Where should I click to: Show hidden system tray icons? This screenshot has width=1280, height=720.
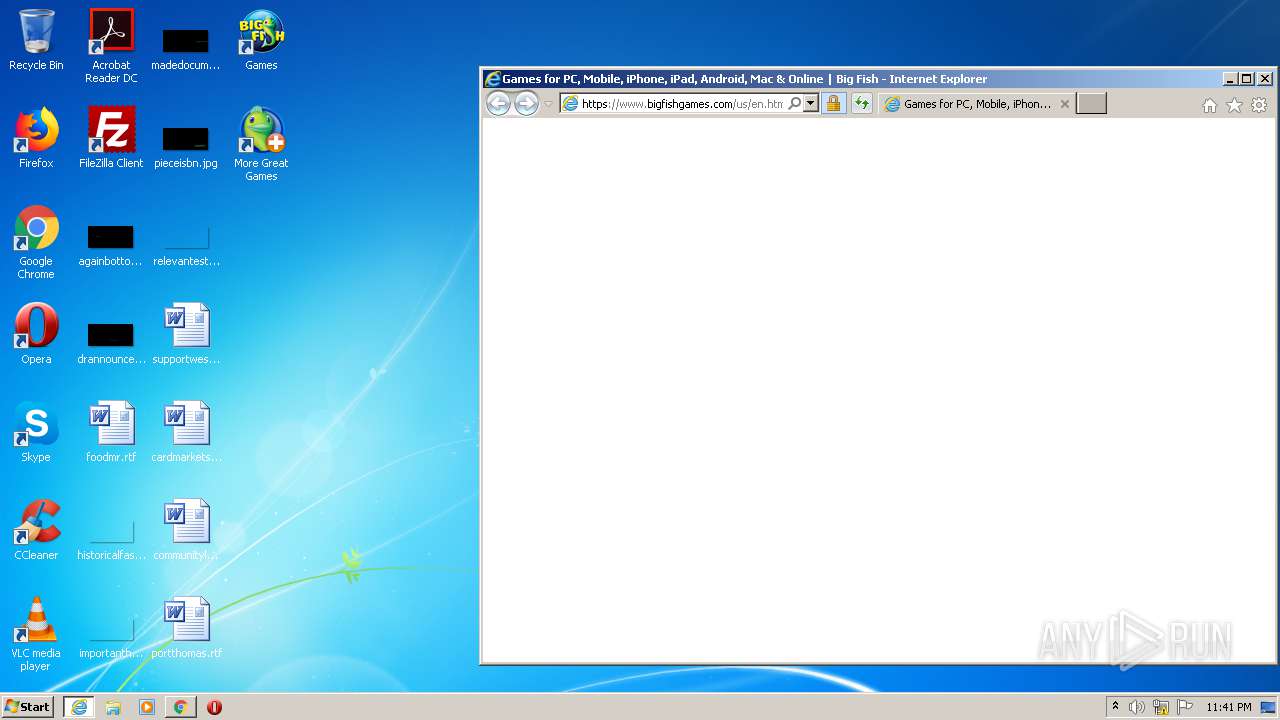[x=1115, y=707]
